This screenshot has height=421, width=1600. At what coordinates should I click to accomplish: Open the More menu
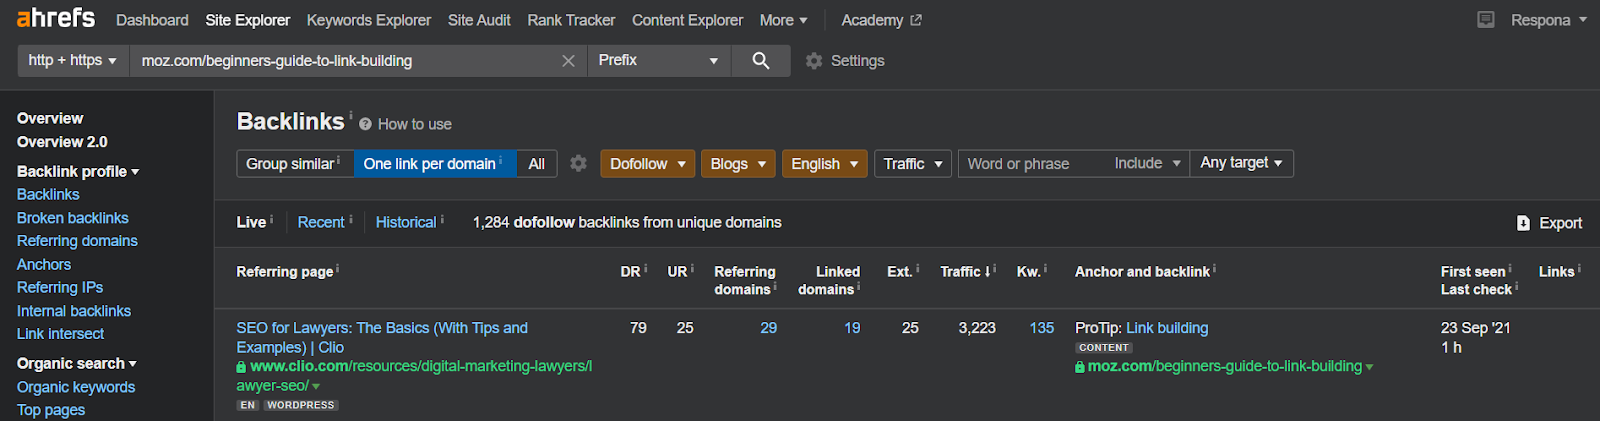pos(783,20)
